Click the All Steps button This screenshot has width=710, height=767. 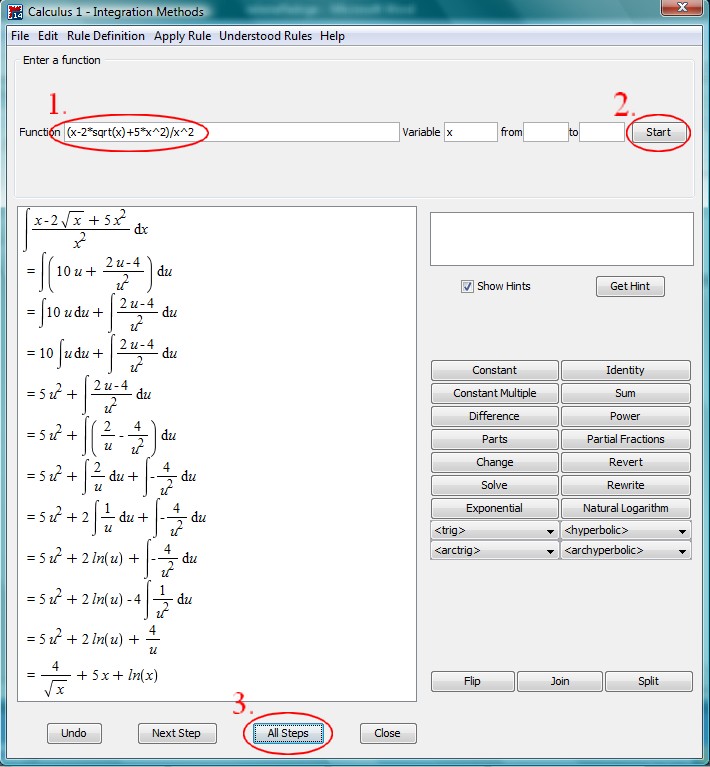[x=288, y=733]
